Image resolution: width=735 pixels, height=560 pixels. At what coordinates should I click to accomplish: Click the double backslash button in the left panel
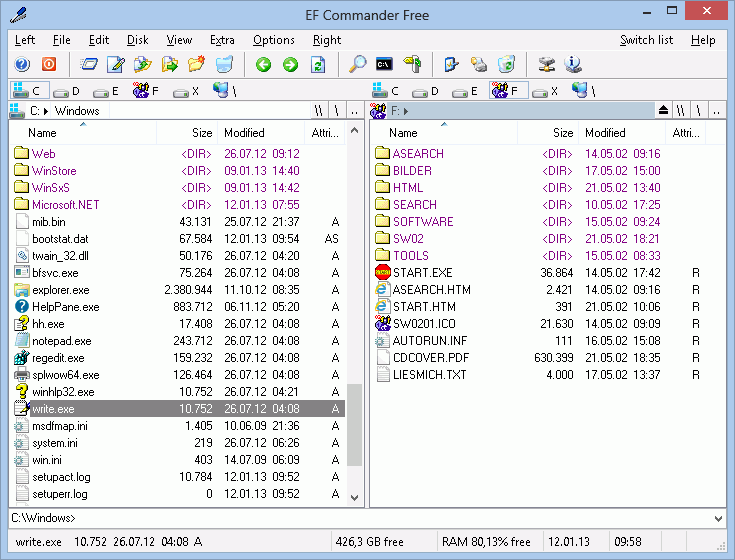click(x=319, y=111)
